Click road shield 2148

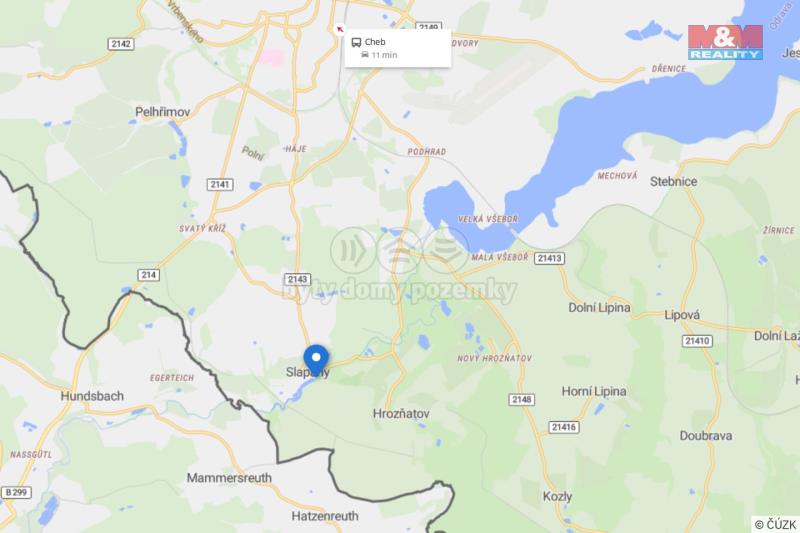pos(521,399)
